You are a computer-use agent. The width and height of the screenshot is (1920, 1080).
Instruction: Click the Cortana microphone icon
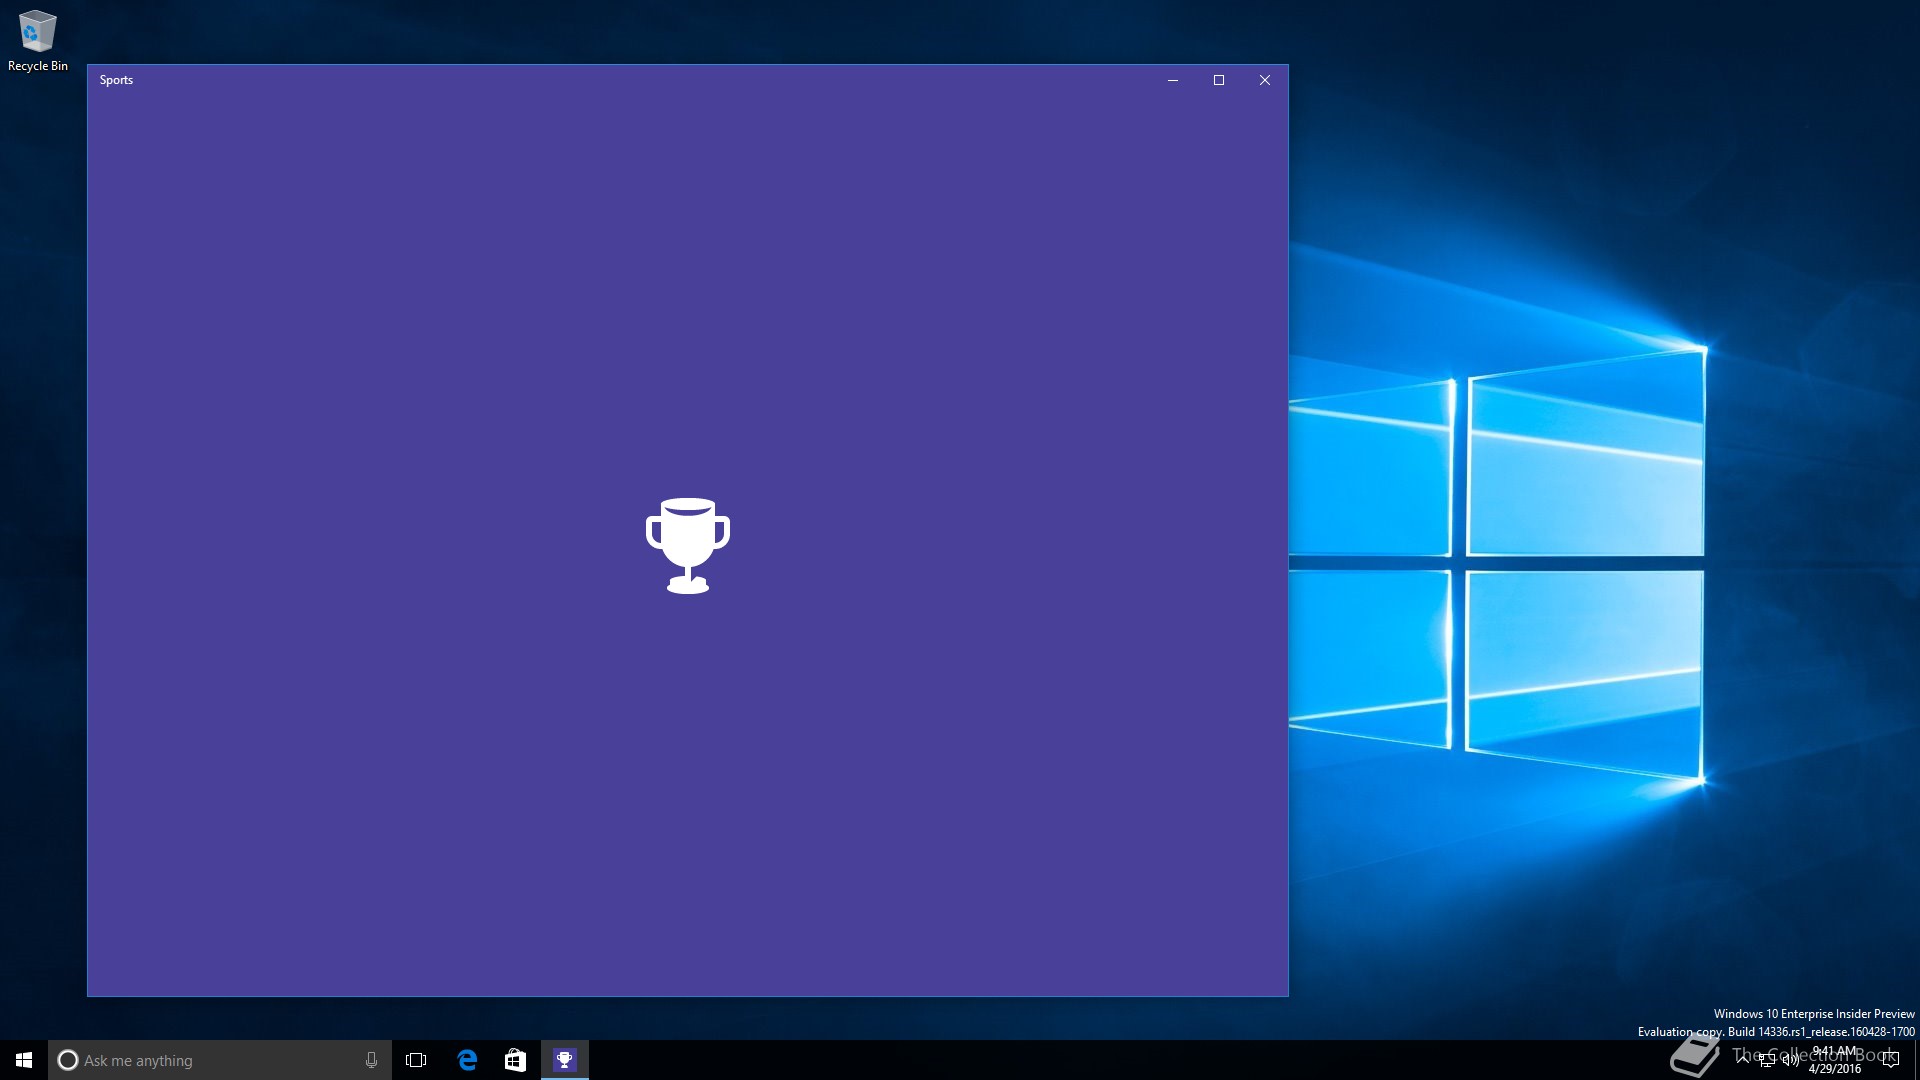click(371, 1060)
